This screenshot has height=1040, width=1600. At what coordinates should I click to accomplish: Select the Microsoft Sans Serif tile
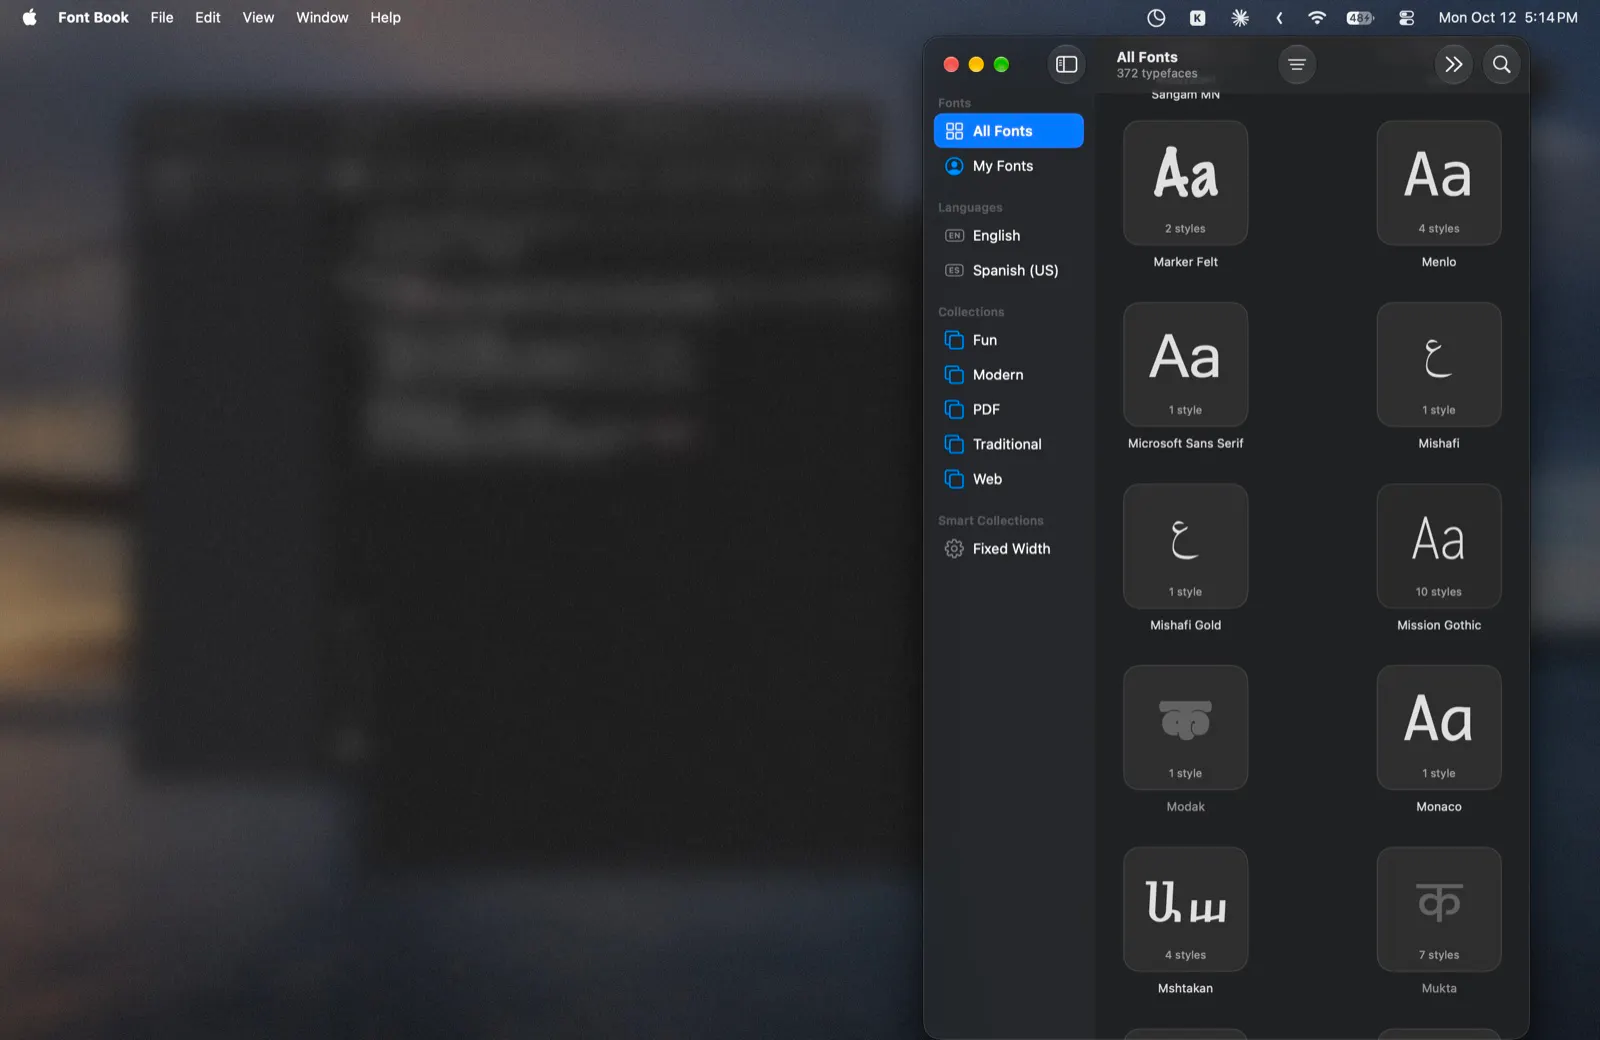click(x=1186, y=365)
